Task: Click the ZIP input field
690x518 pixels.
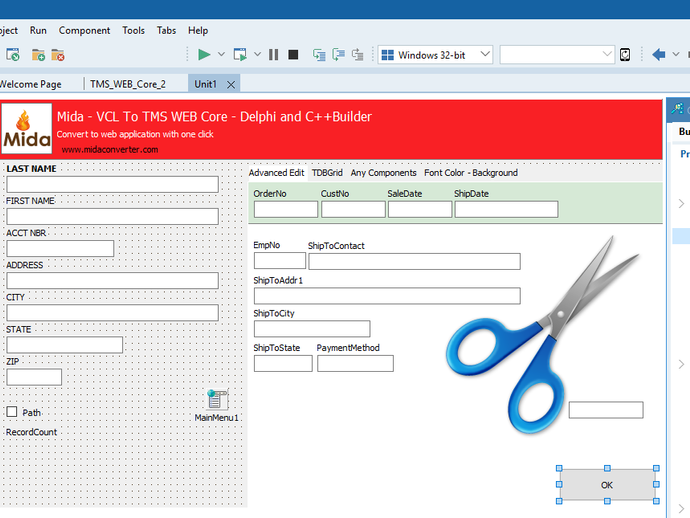Action: pyautogui.click(x=34, y=377)
